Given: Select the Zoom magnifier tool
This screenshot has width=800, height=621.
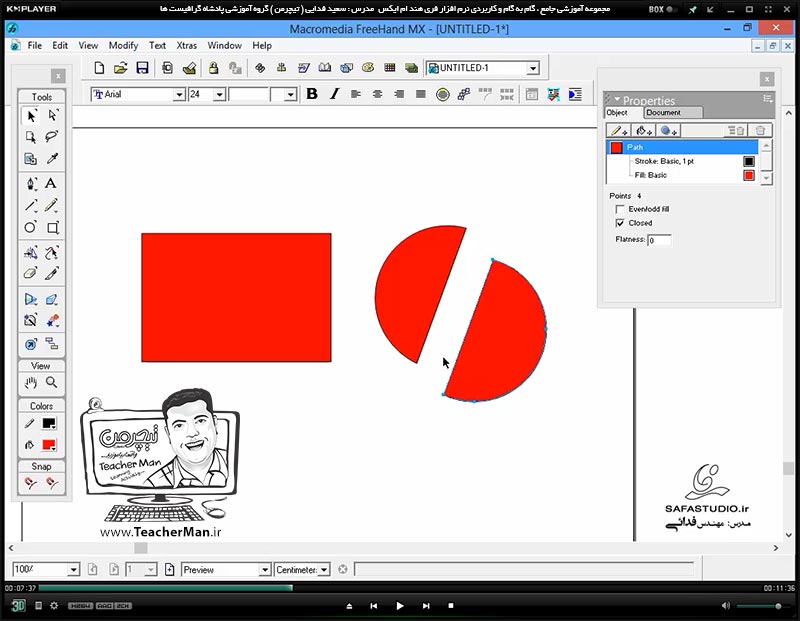Looking at the screenshot, I should click(52, 382).
